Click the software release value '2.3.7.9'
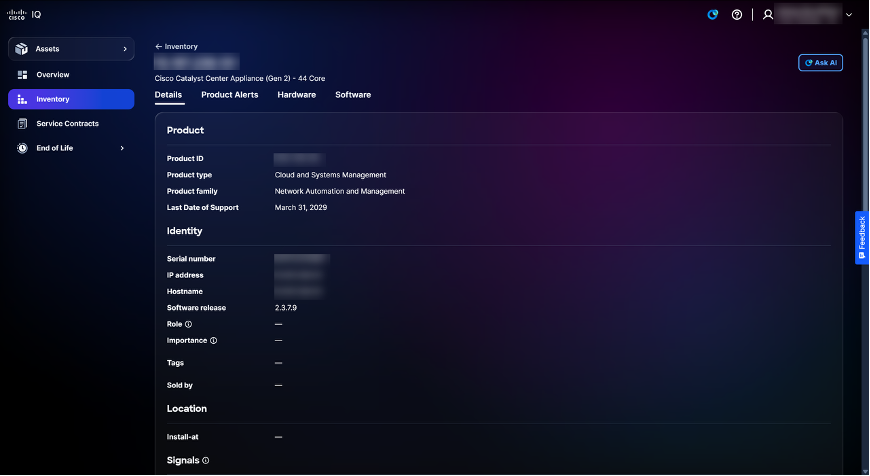 [x=286, y=308]
